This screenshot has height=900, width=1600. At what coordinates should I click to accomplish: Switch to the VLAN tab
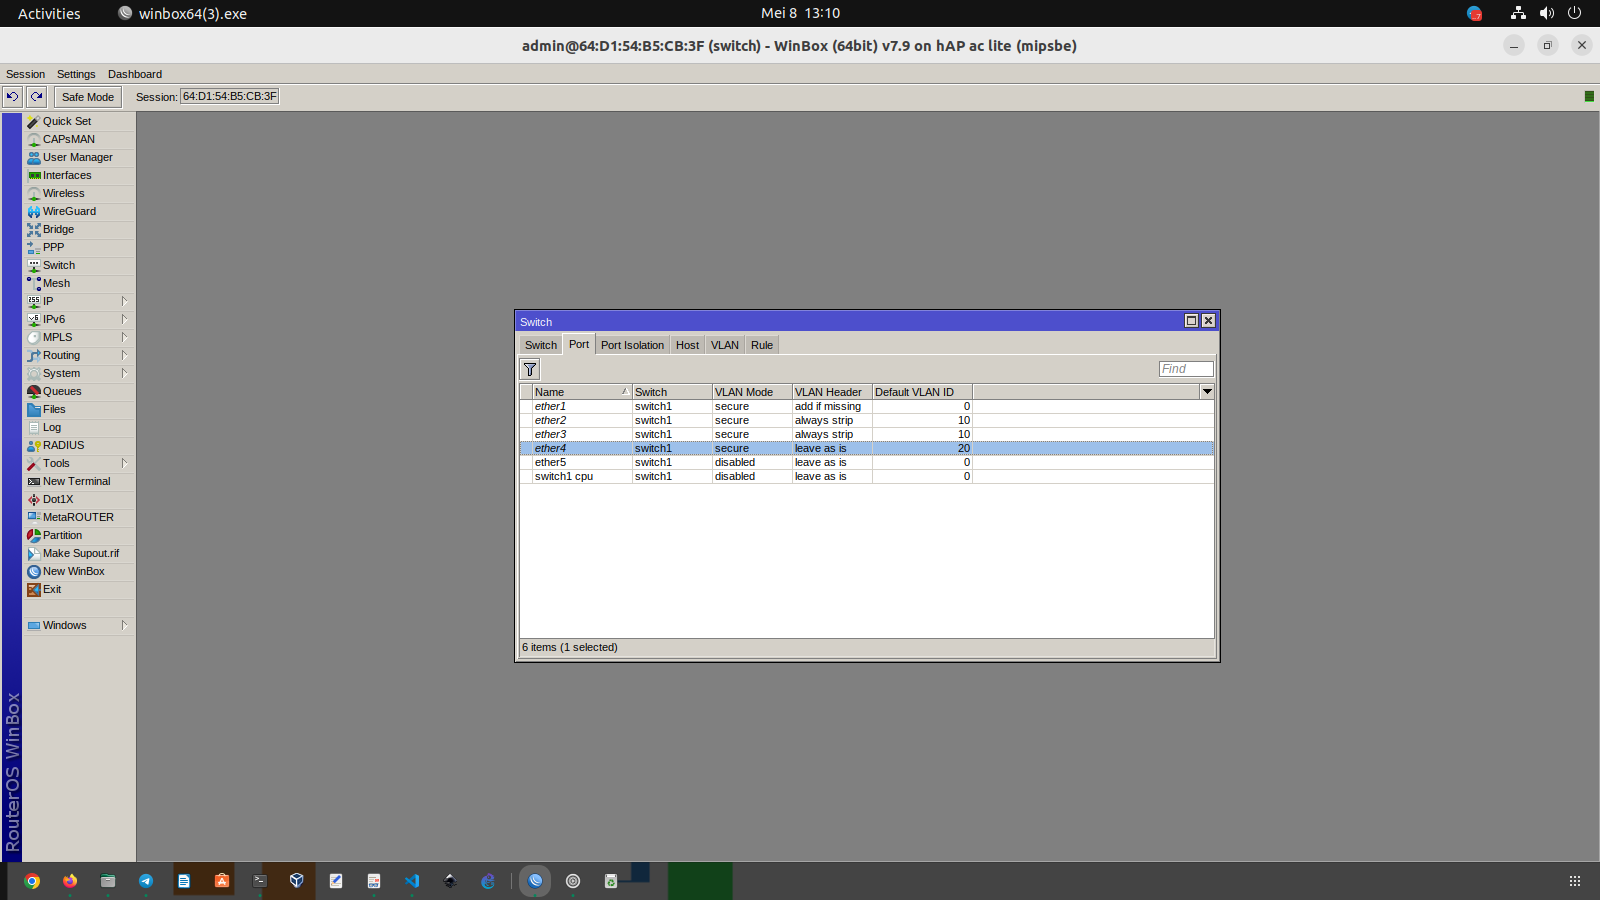pyautogui.click(x=725, y=345)
